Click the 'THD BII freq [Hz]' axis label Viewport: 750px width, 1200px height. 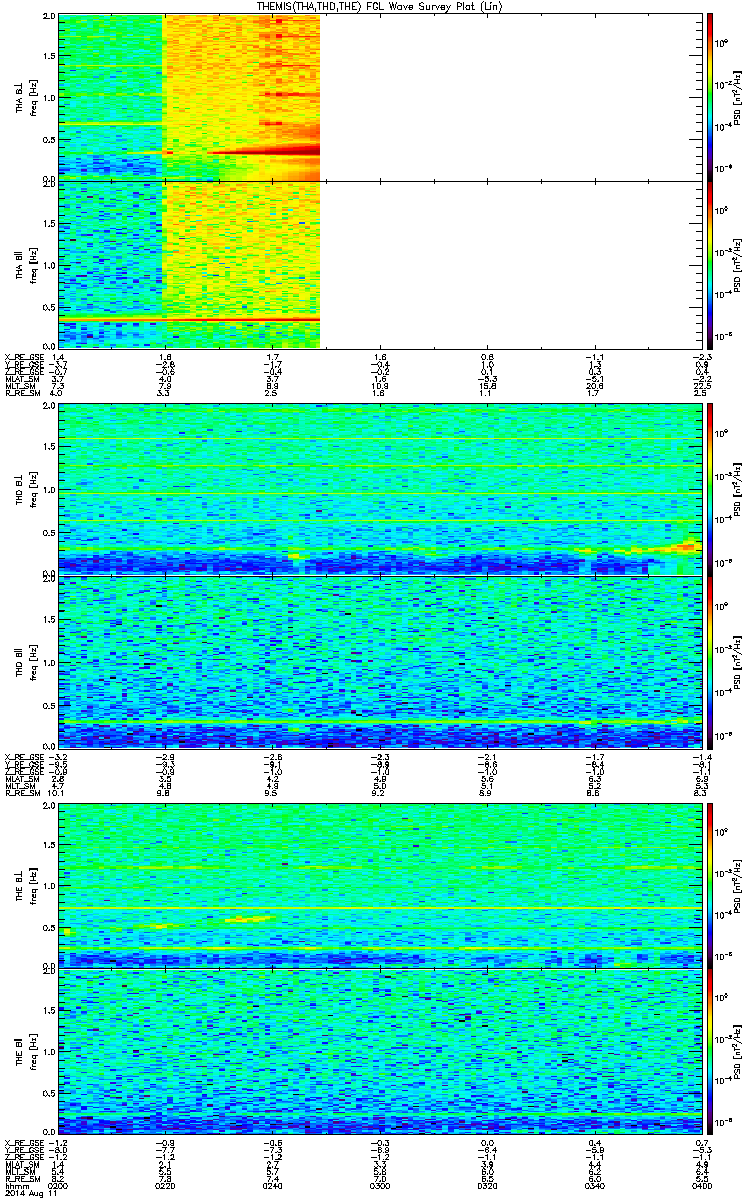click(25, 661)
